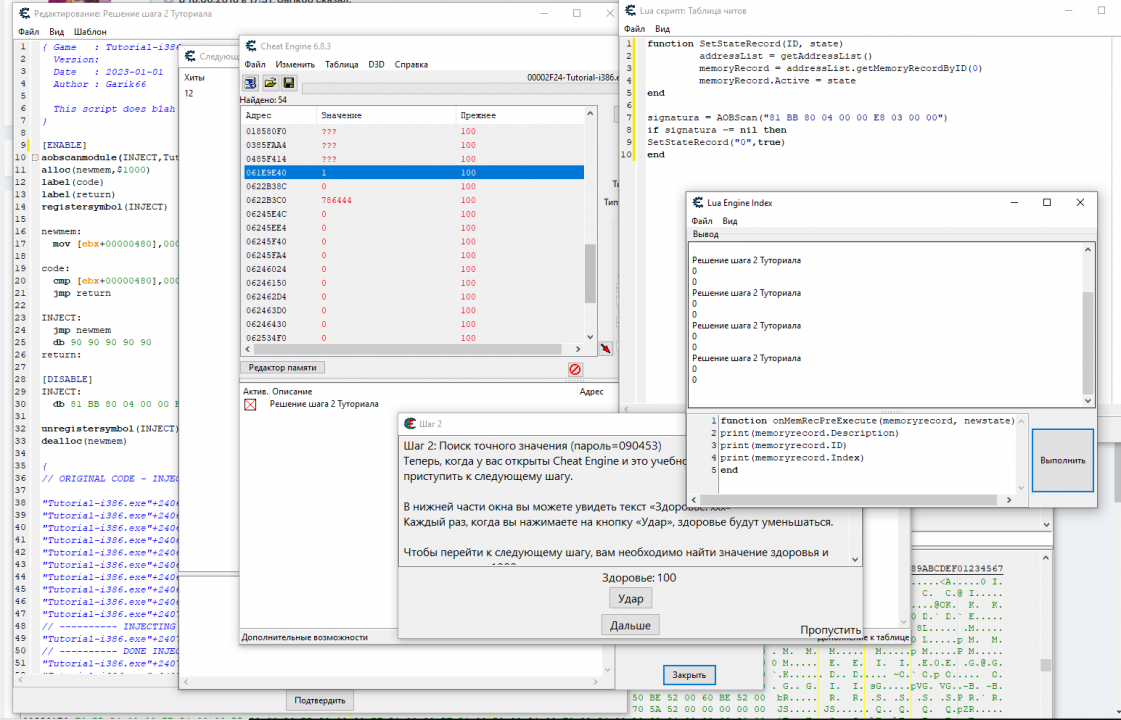Click the red arrow add-address icon
1121x720 pixels.
tap(604, 348)
